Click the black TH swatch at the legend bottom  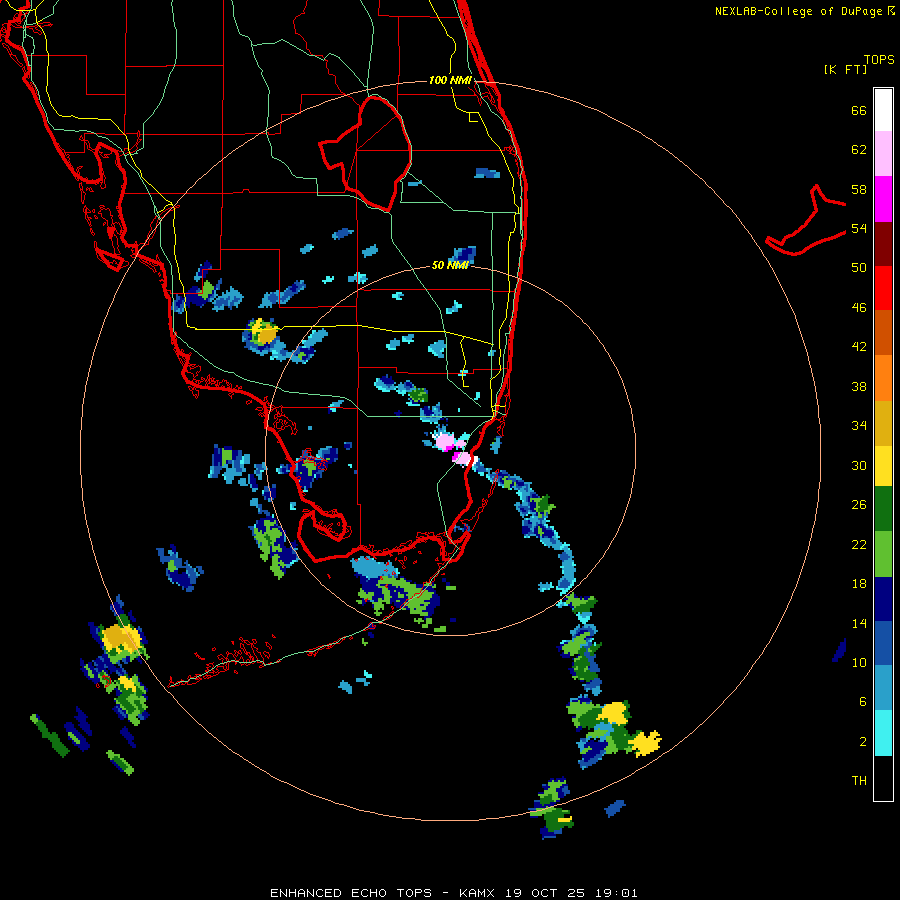click(x=883, y=778)
